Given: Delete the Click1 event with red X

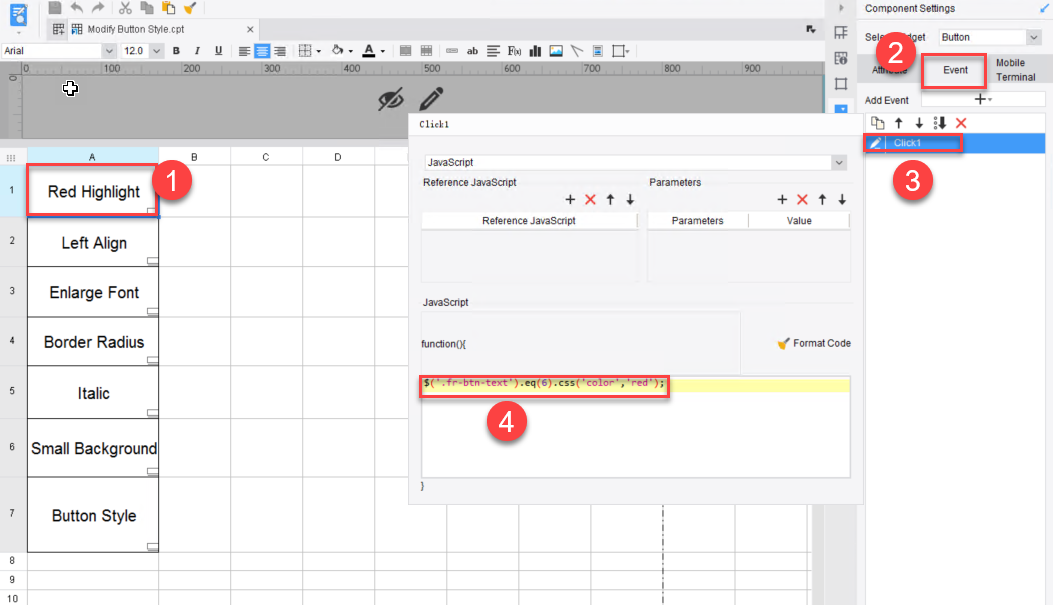Looking at the screenshot, I should tap(960, 122).
